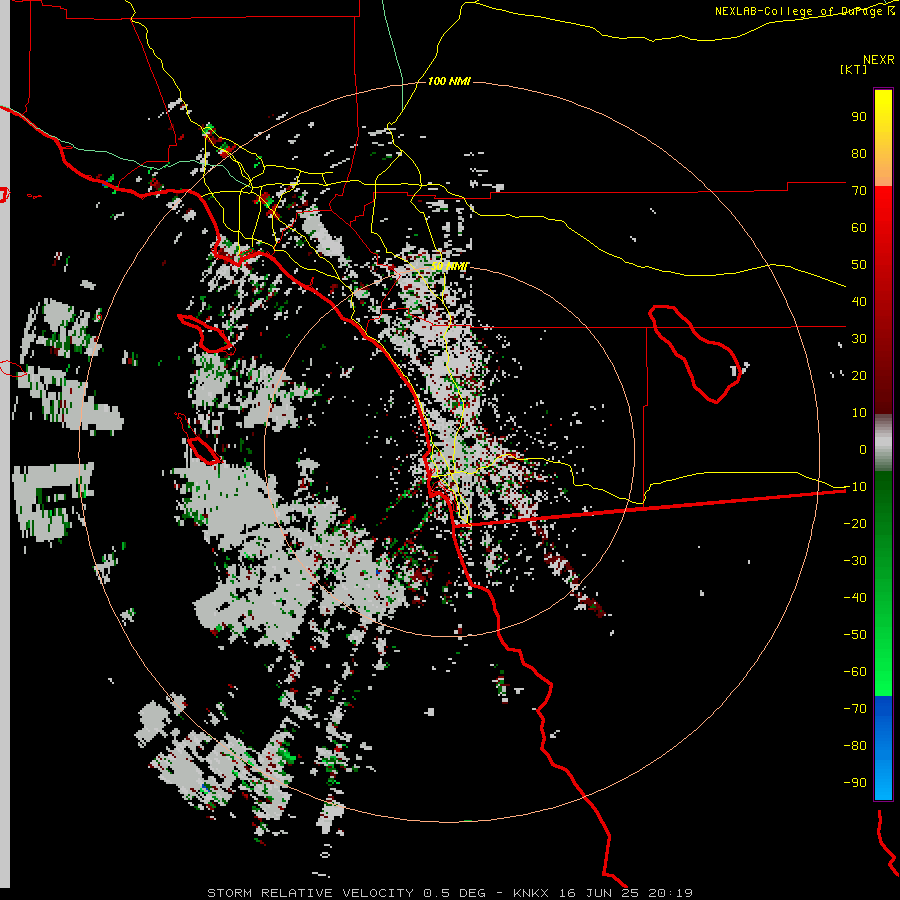The image size is (900, 900).
Task: Click the 10 value on the velocity scale
Action: click(859, 413)
